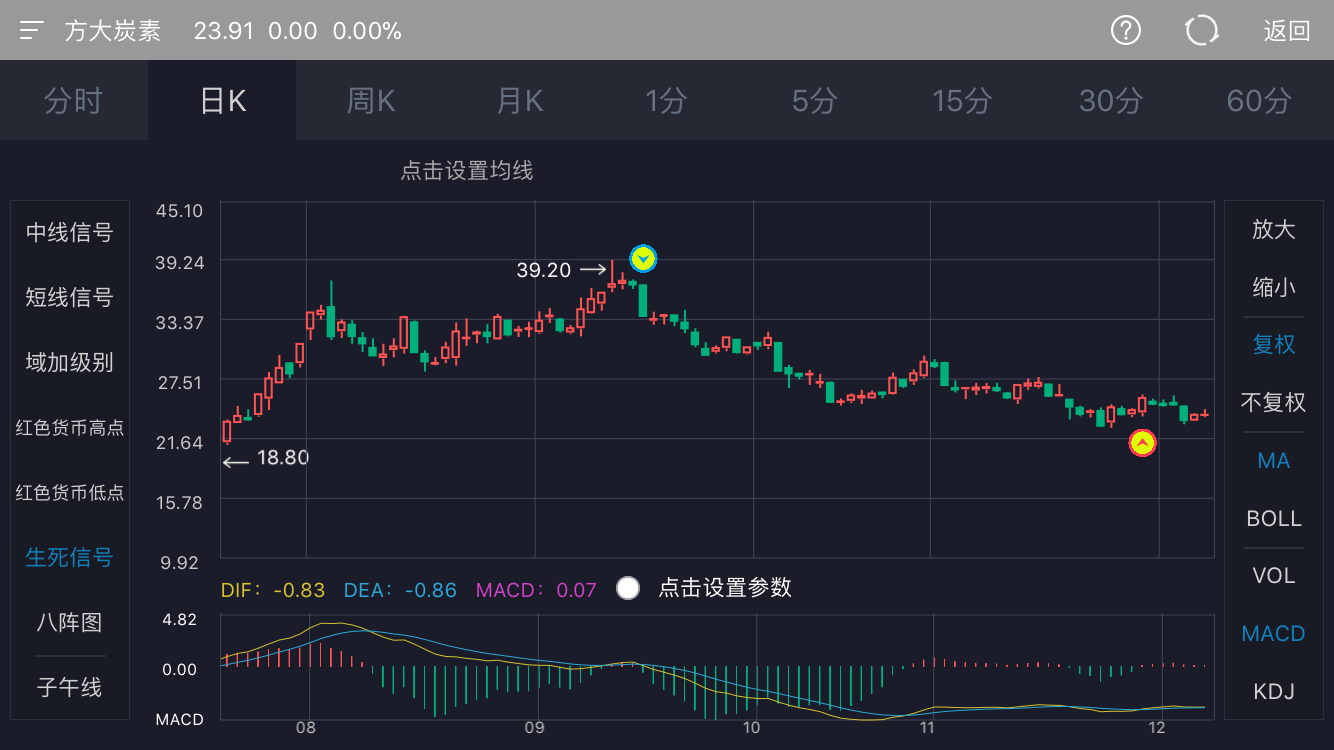Tap the MACD value 0.07
The width and height of the screenshot is (1334, 750).
[576, 590]
